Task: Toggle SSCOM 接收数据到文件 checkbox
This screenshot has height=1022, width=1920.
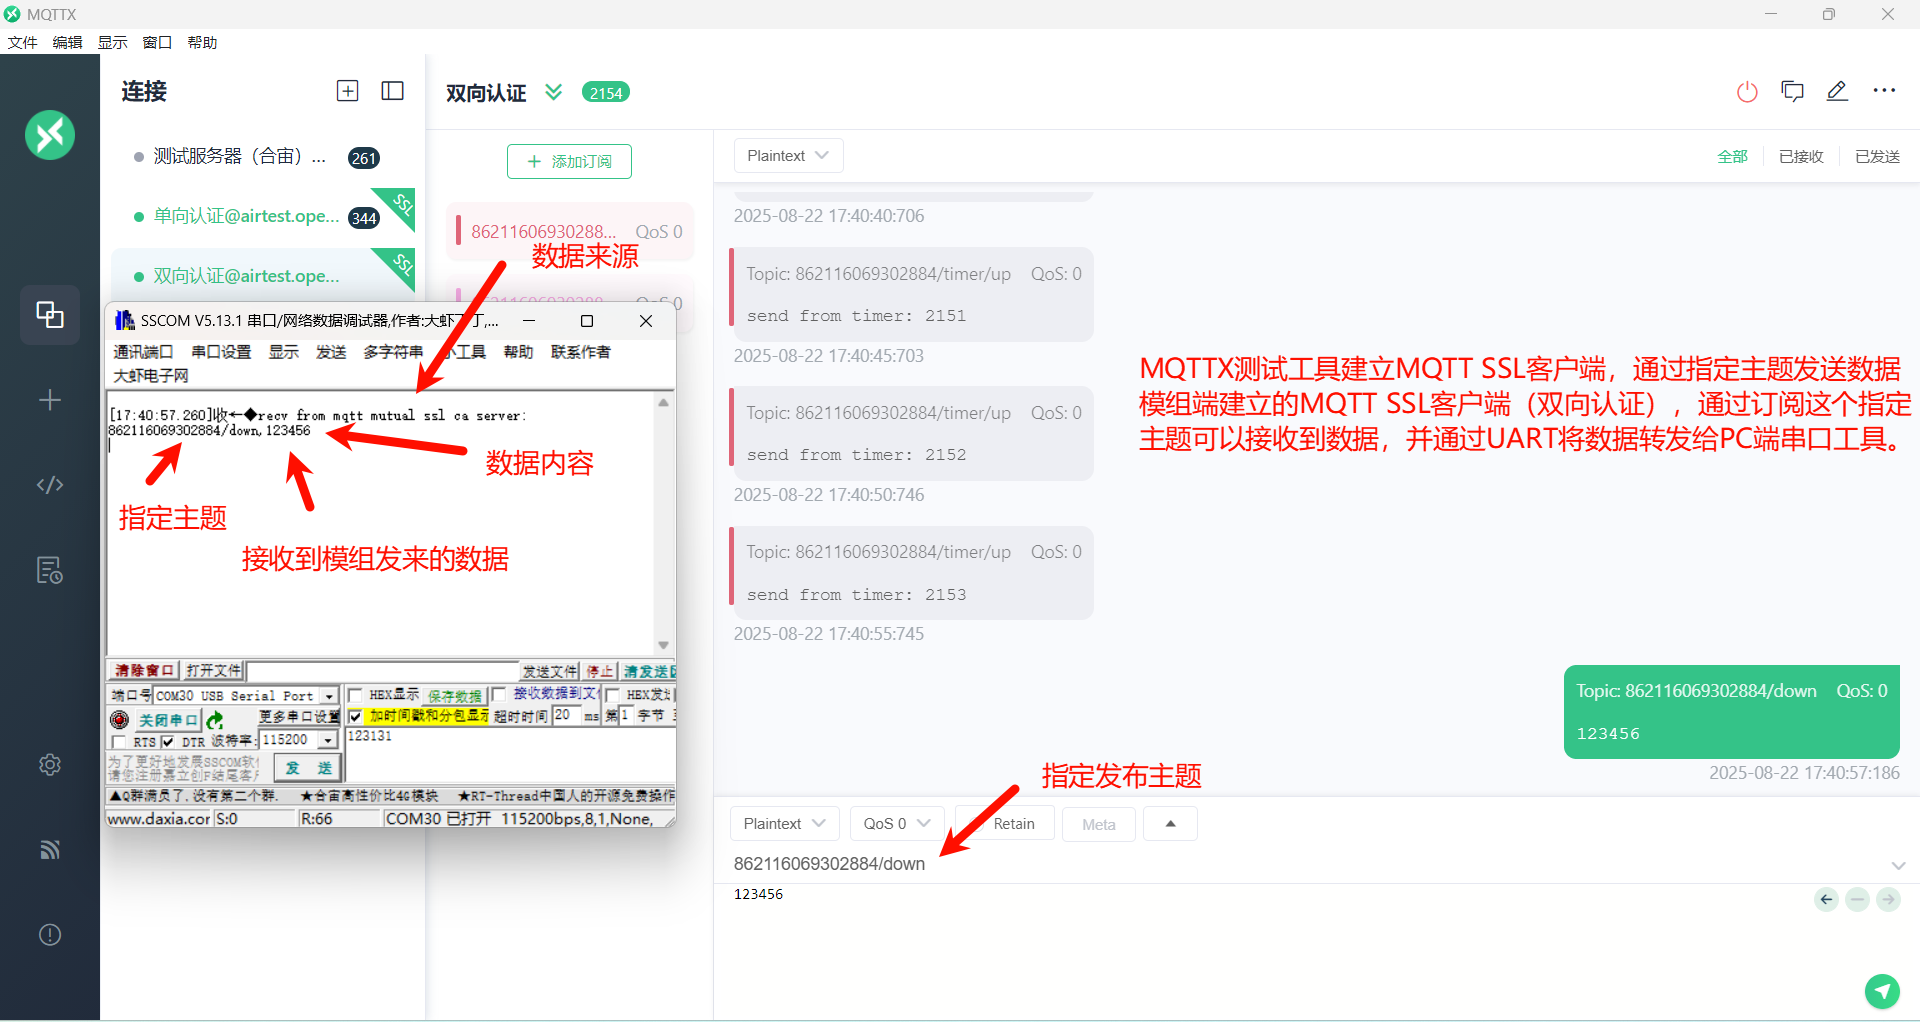Action: click(498, 695)
